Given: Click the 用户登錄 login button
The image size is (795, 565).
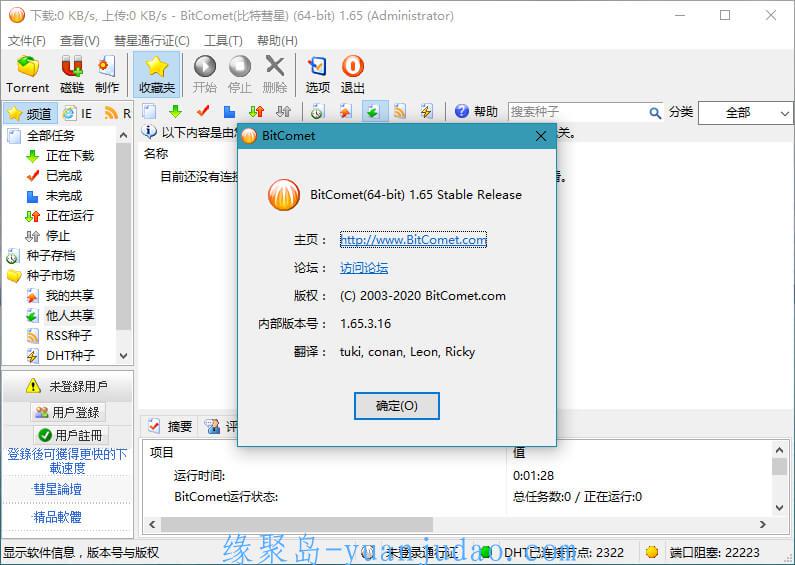Looking at the screenshot, I should (x=68, y=412).
